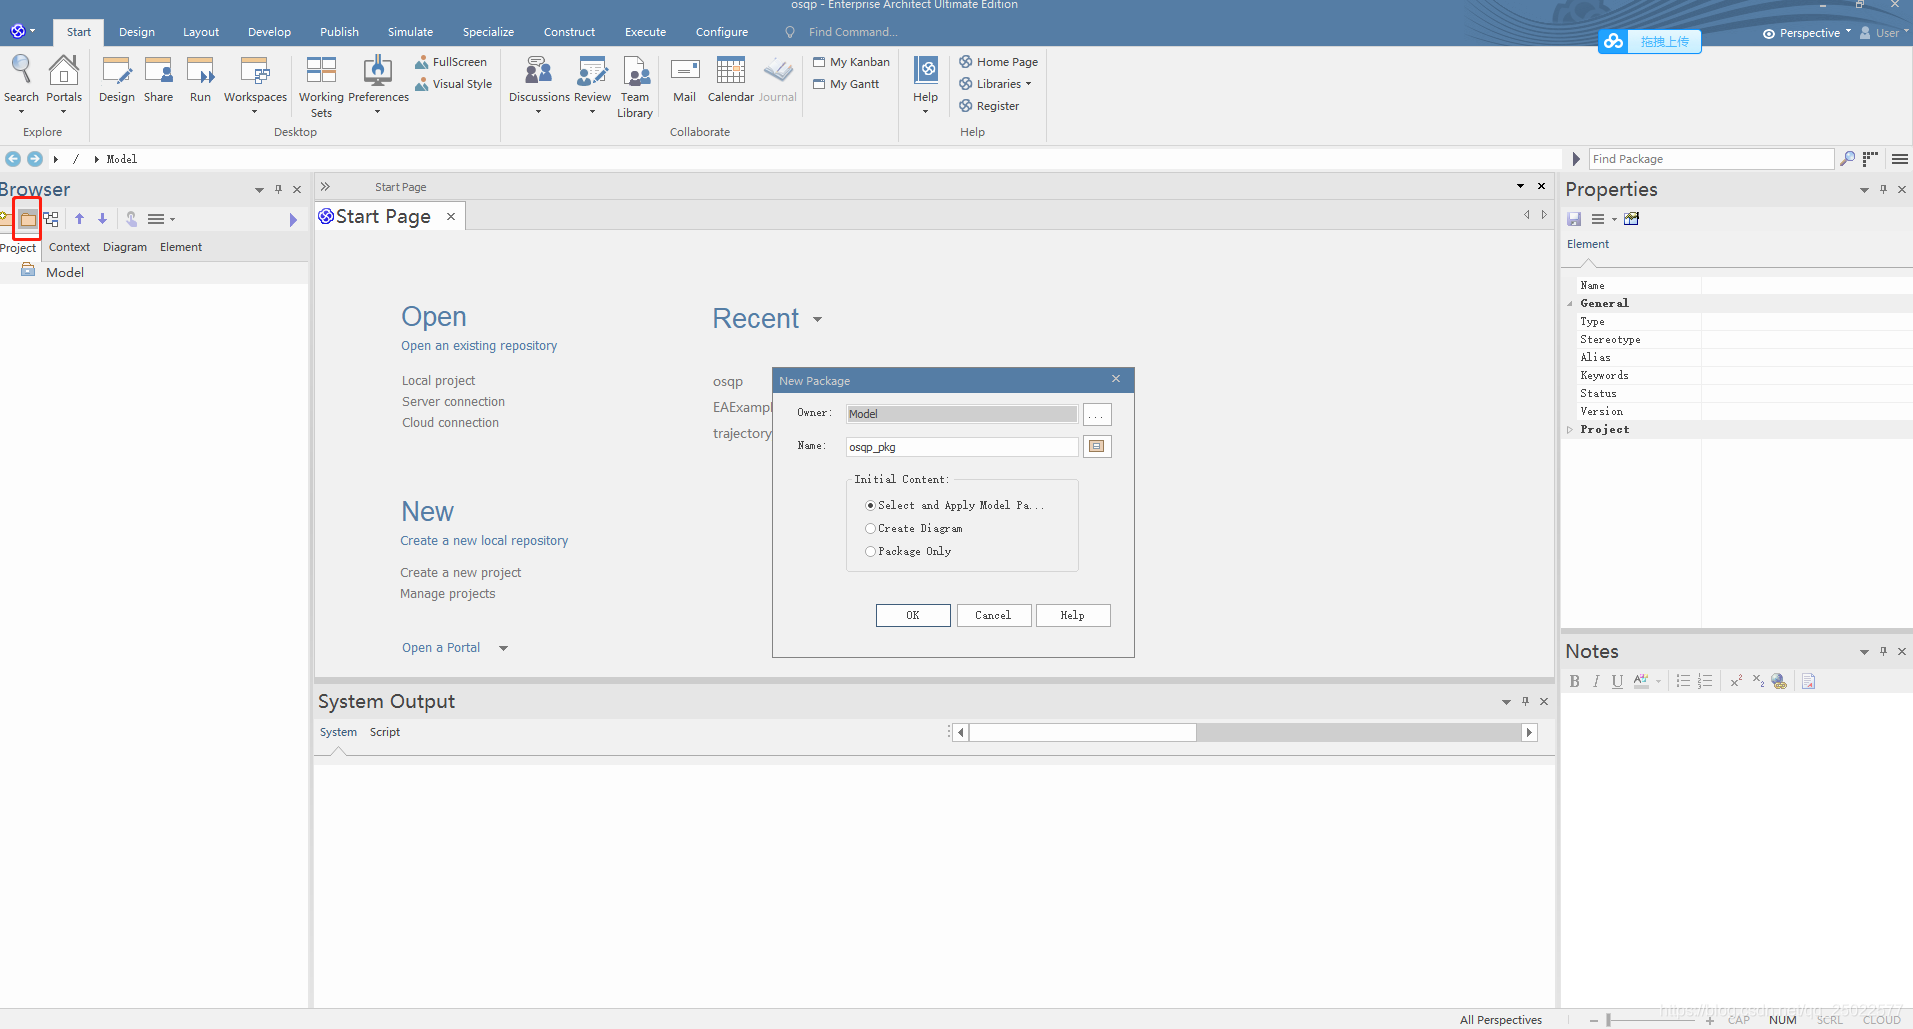This screenshot has width=1913, height=1029.
Task: Open the Search tool in Explore group
Action: (x=21, y=80)
